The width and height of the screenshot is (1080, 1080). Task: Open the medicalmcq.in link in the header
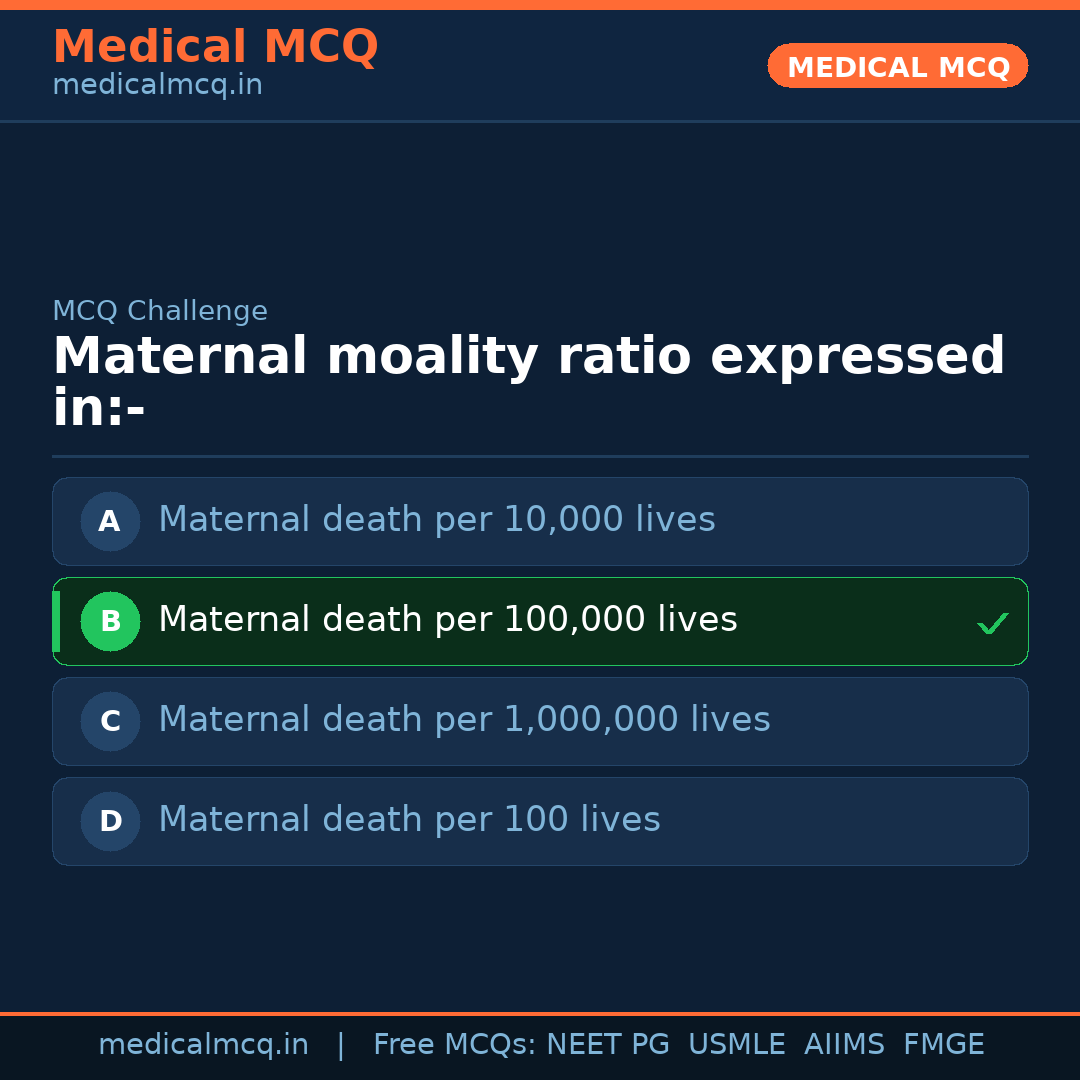coord(157,86)
